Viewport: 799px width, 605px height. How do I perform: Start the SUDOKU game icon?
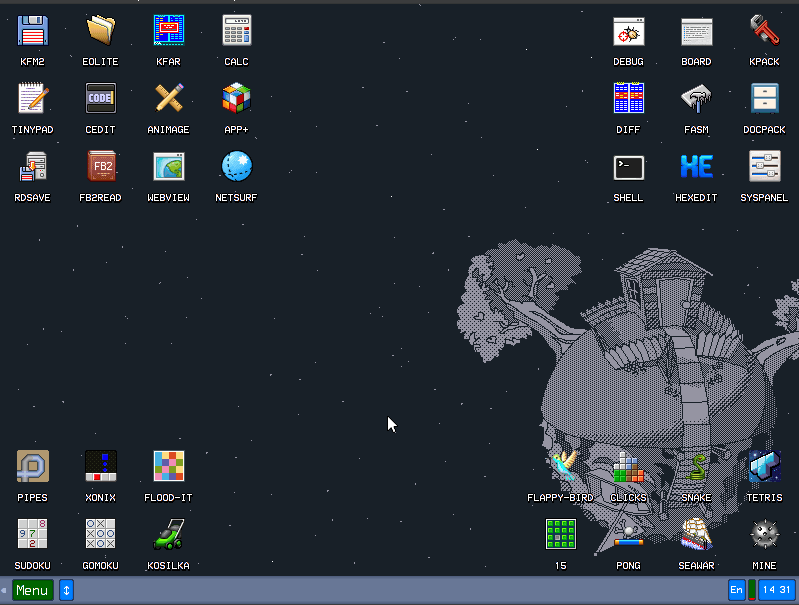click(33, 534)
